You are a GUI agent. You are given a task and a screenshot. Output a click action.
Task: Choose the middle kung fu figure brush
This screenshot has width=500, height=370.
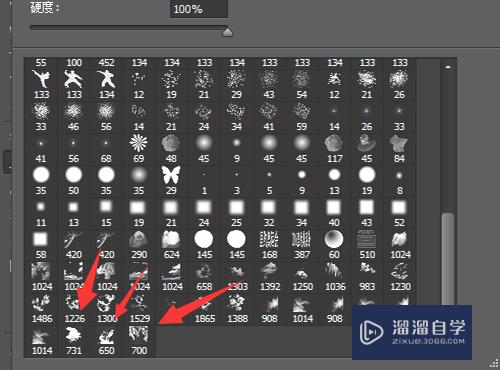pos(73,79)
